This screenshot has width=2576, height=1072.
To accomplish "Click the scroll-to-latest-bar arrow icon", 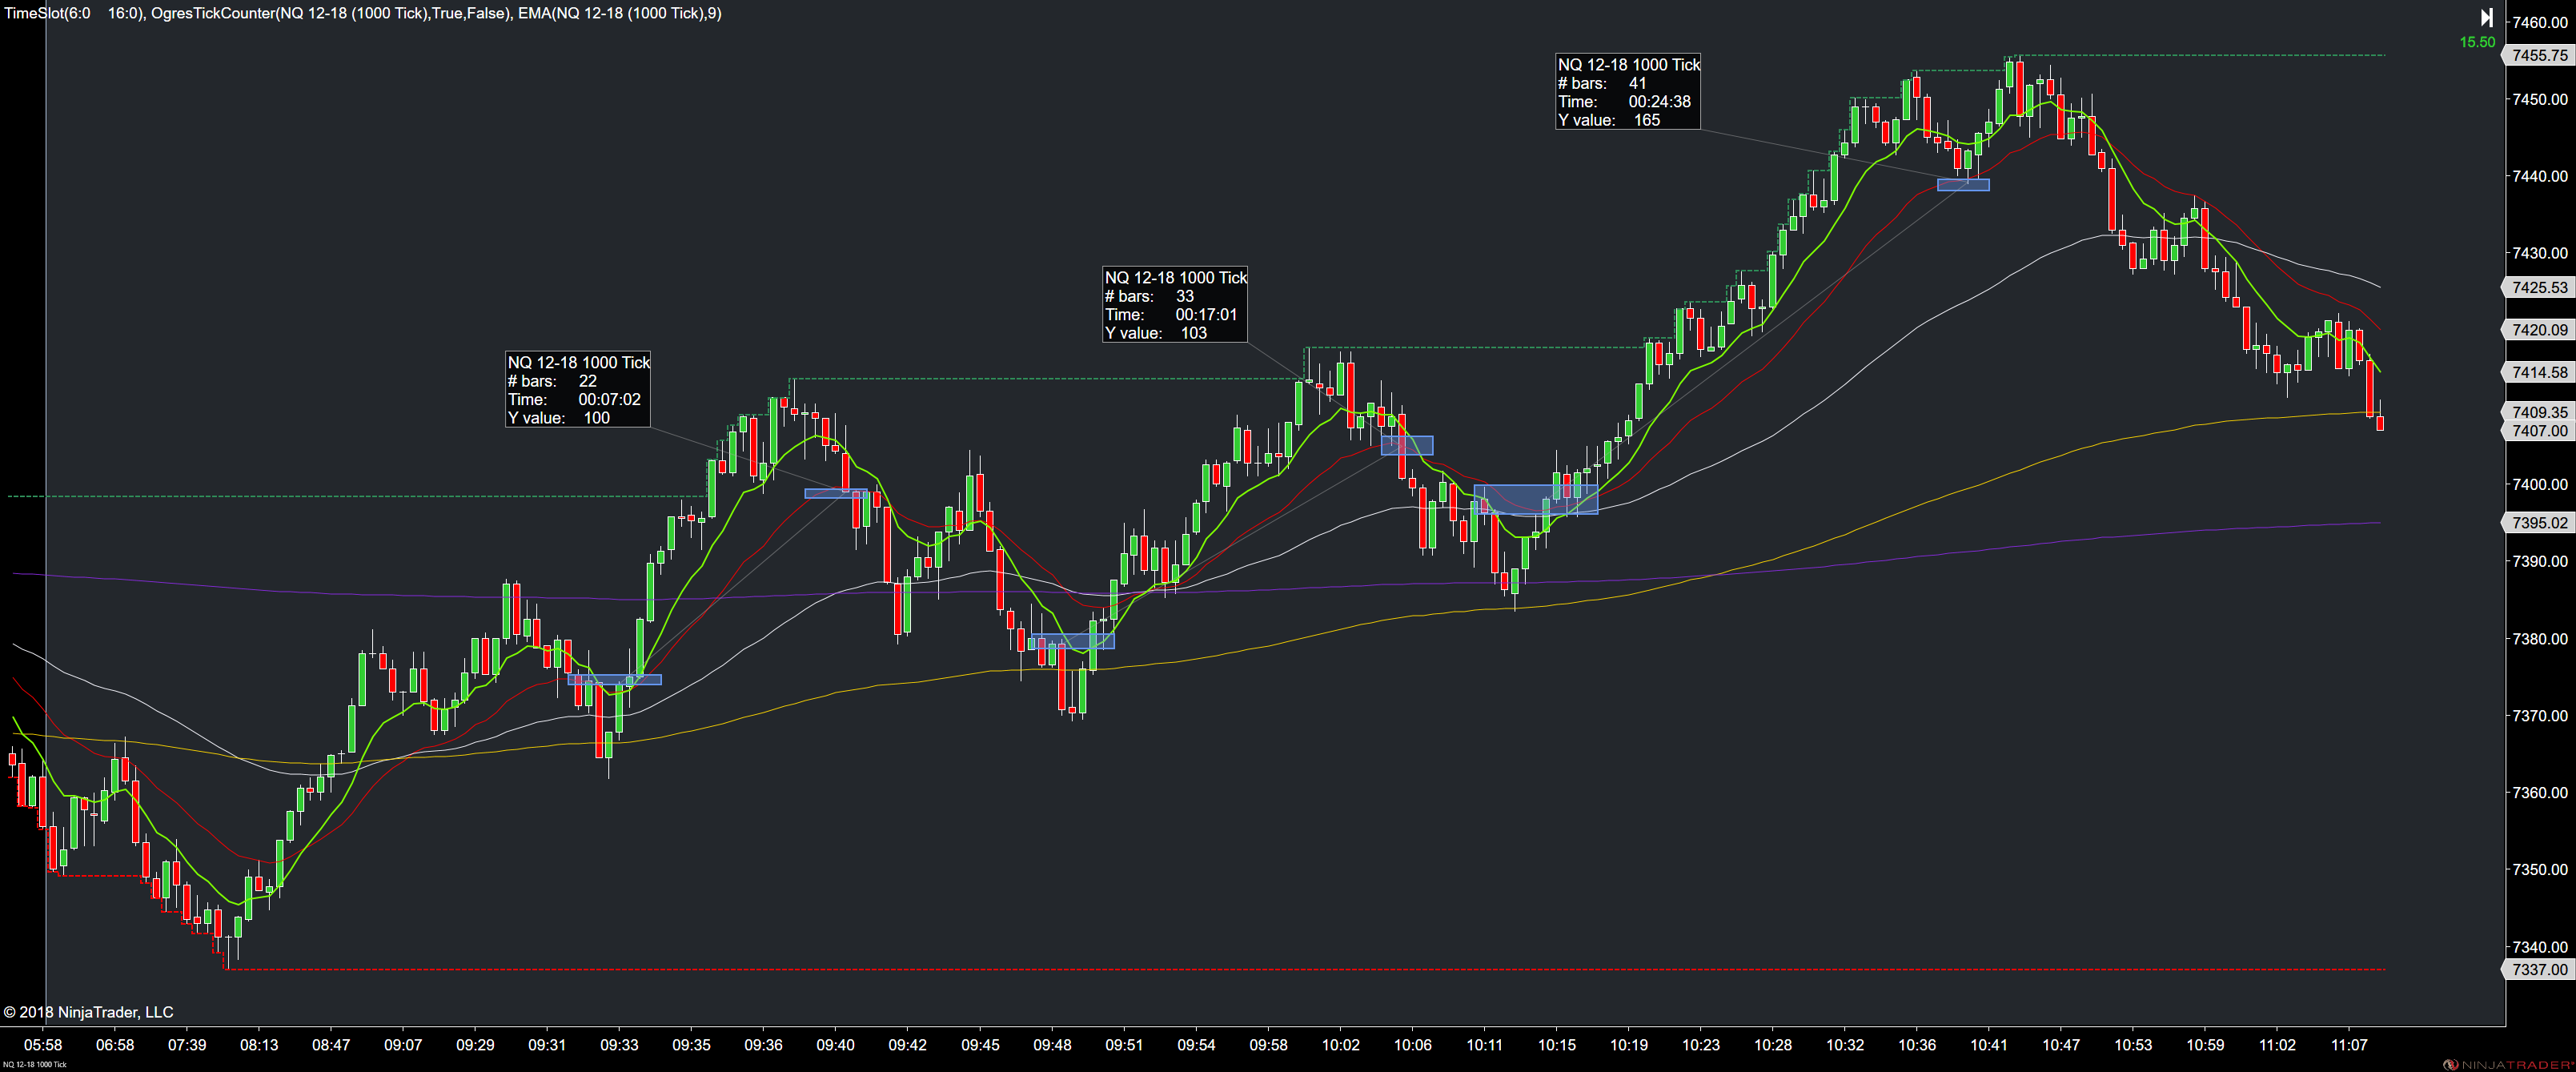I will click(x=2486, y=17).
